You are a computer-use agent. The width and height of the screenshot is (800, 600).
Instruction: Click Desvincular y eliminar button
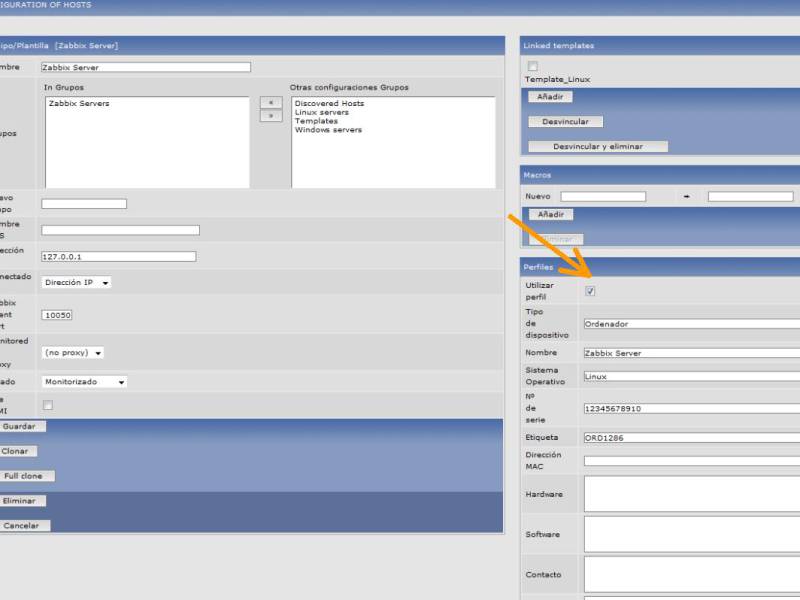pyautogui.click(x=598, y=146)
